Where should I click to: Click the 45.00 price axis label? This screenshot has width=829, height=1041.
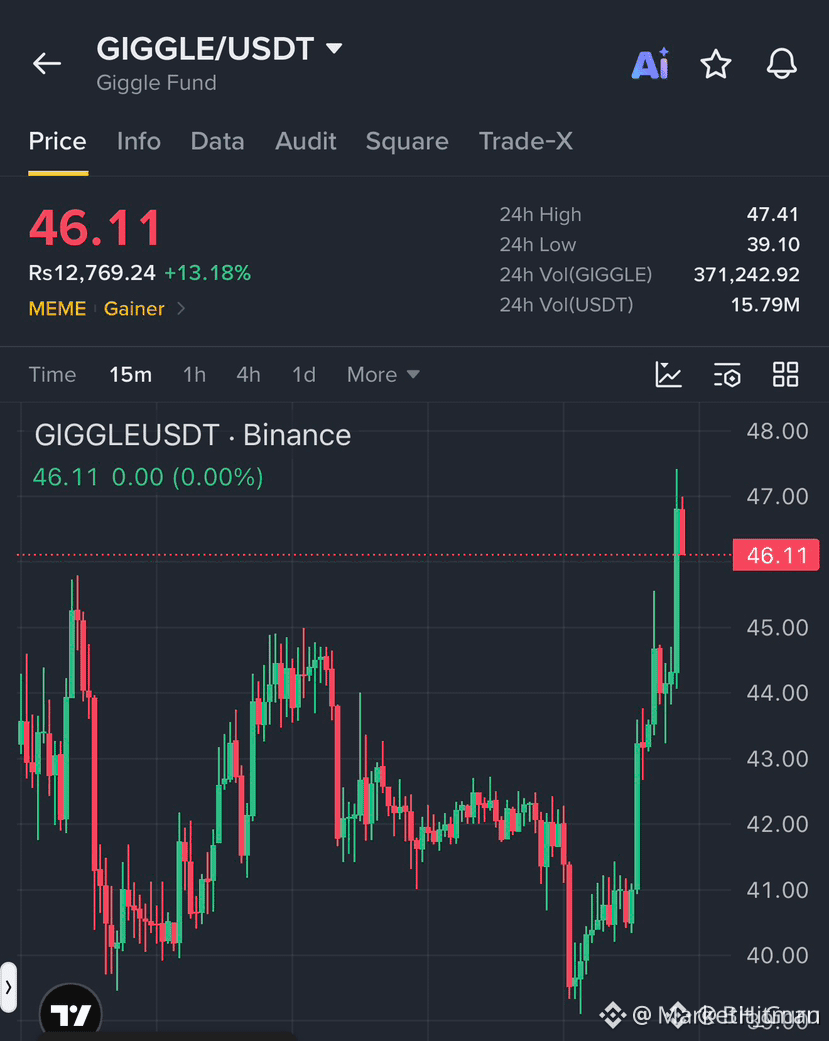pos(777,627)
